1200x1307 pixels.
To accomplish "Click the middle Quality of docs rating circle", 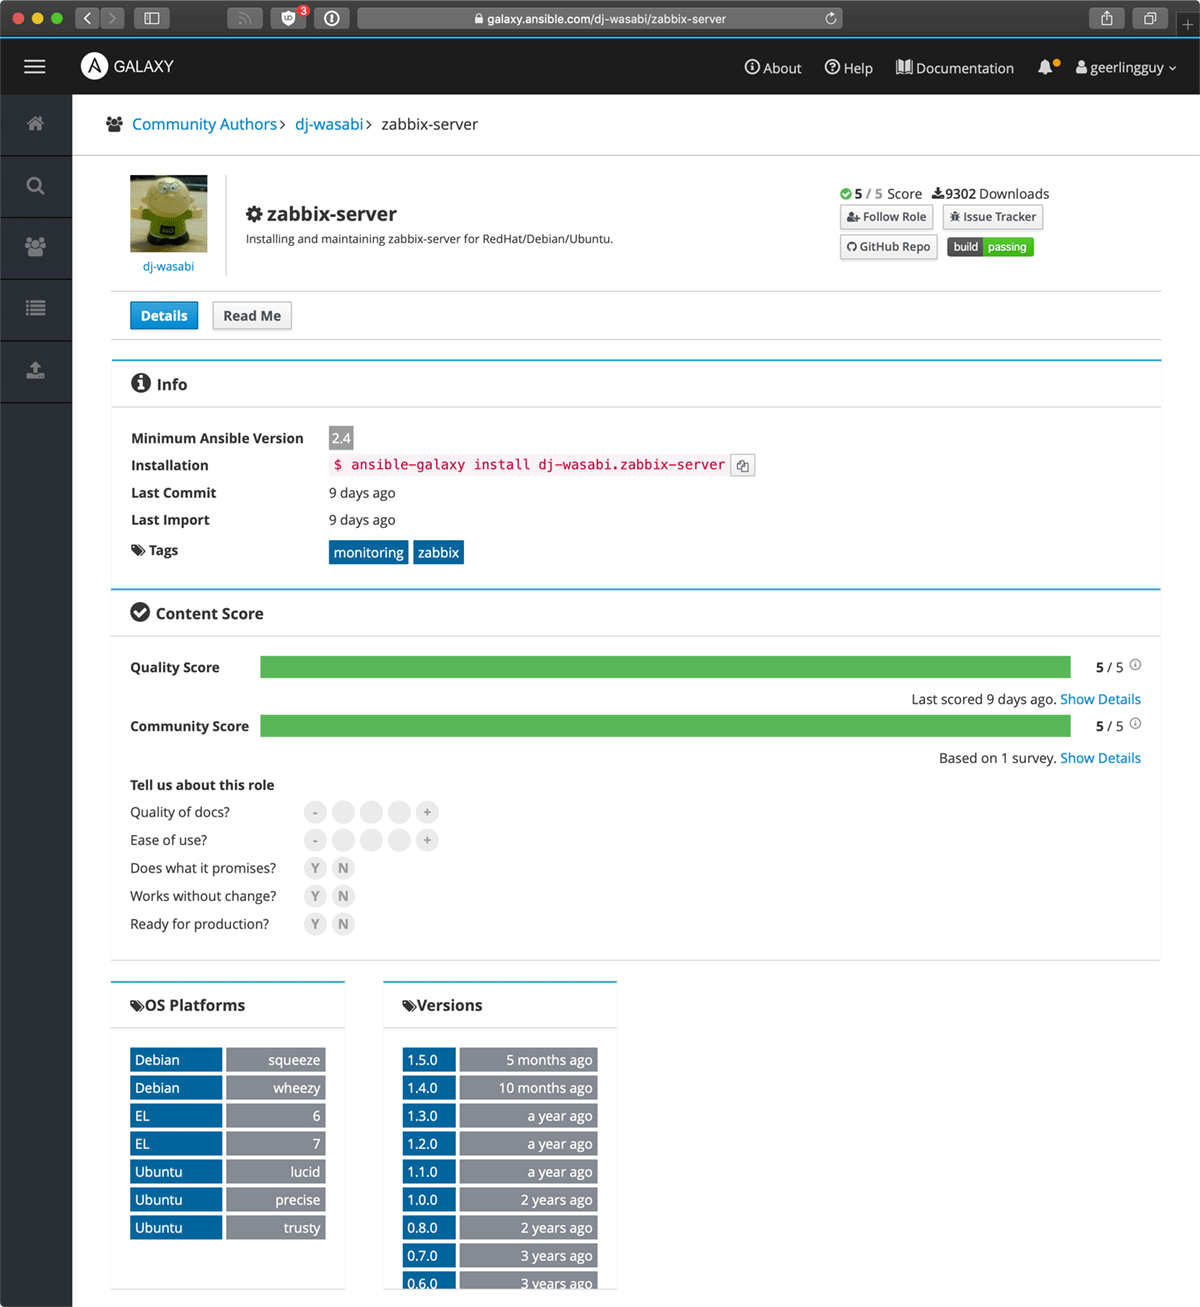I will click(371, 812).
